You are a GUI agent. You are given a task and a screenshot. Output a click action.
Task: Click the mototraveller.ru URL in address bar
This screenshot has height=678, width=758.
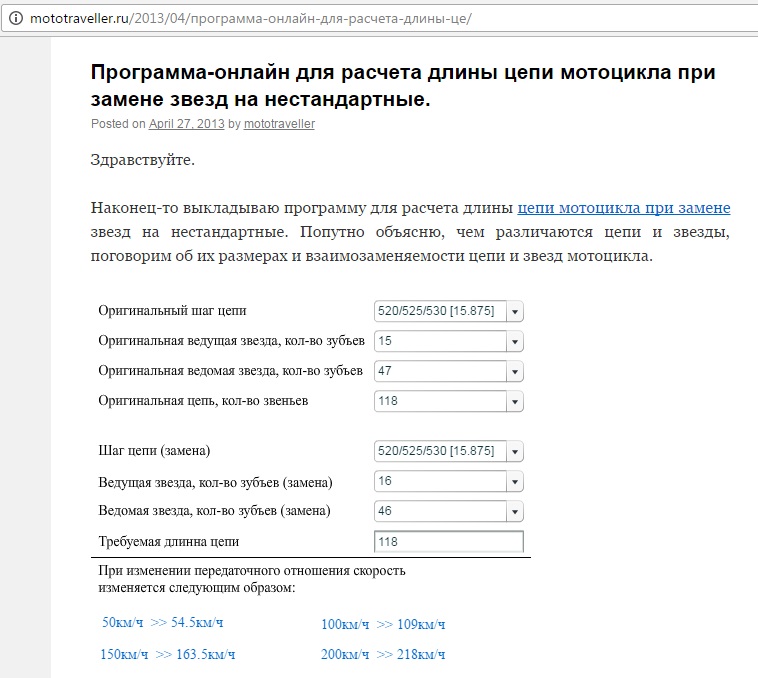(x=250, y=19)
